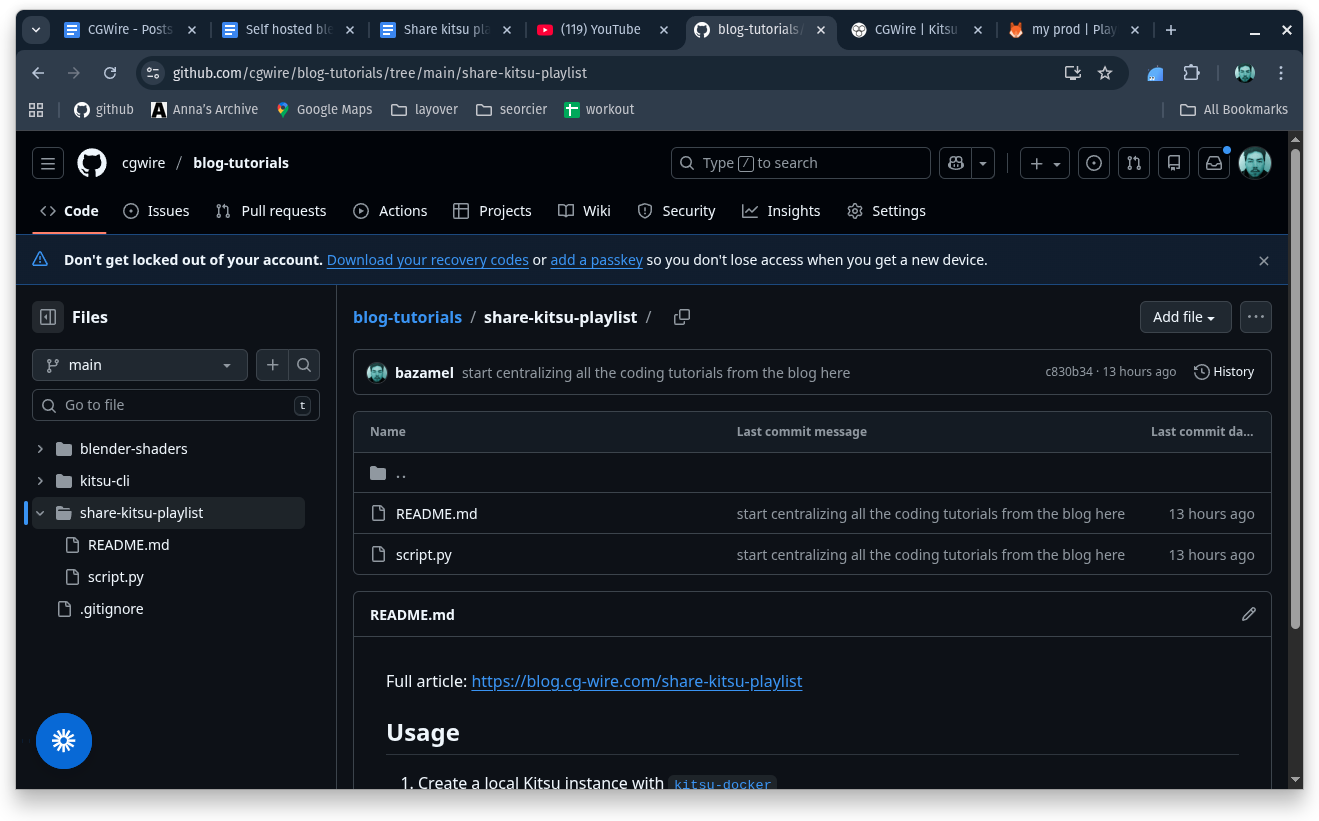Collapse the Files side panel
This screenshot has height=821, width=1319.
48,317
